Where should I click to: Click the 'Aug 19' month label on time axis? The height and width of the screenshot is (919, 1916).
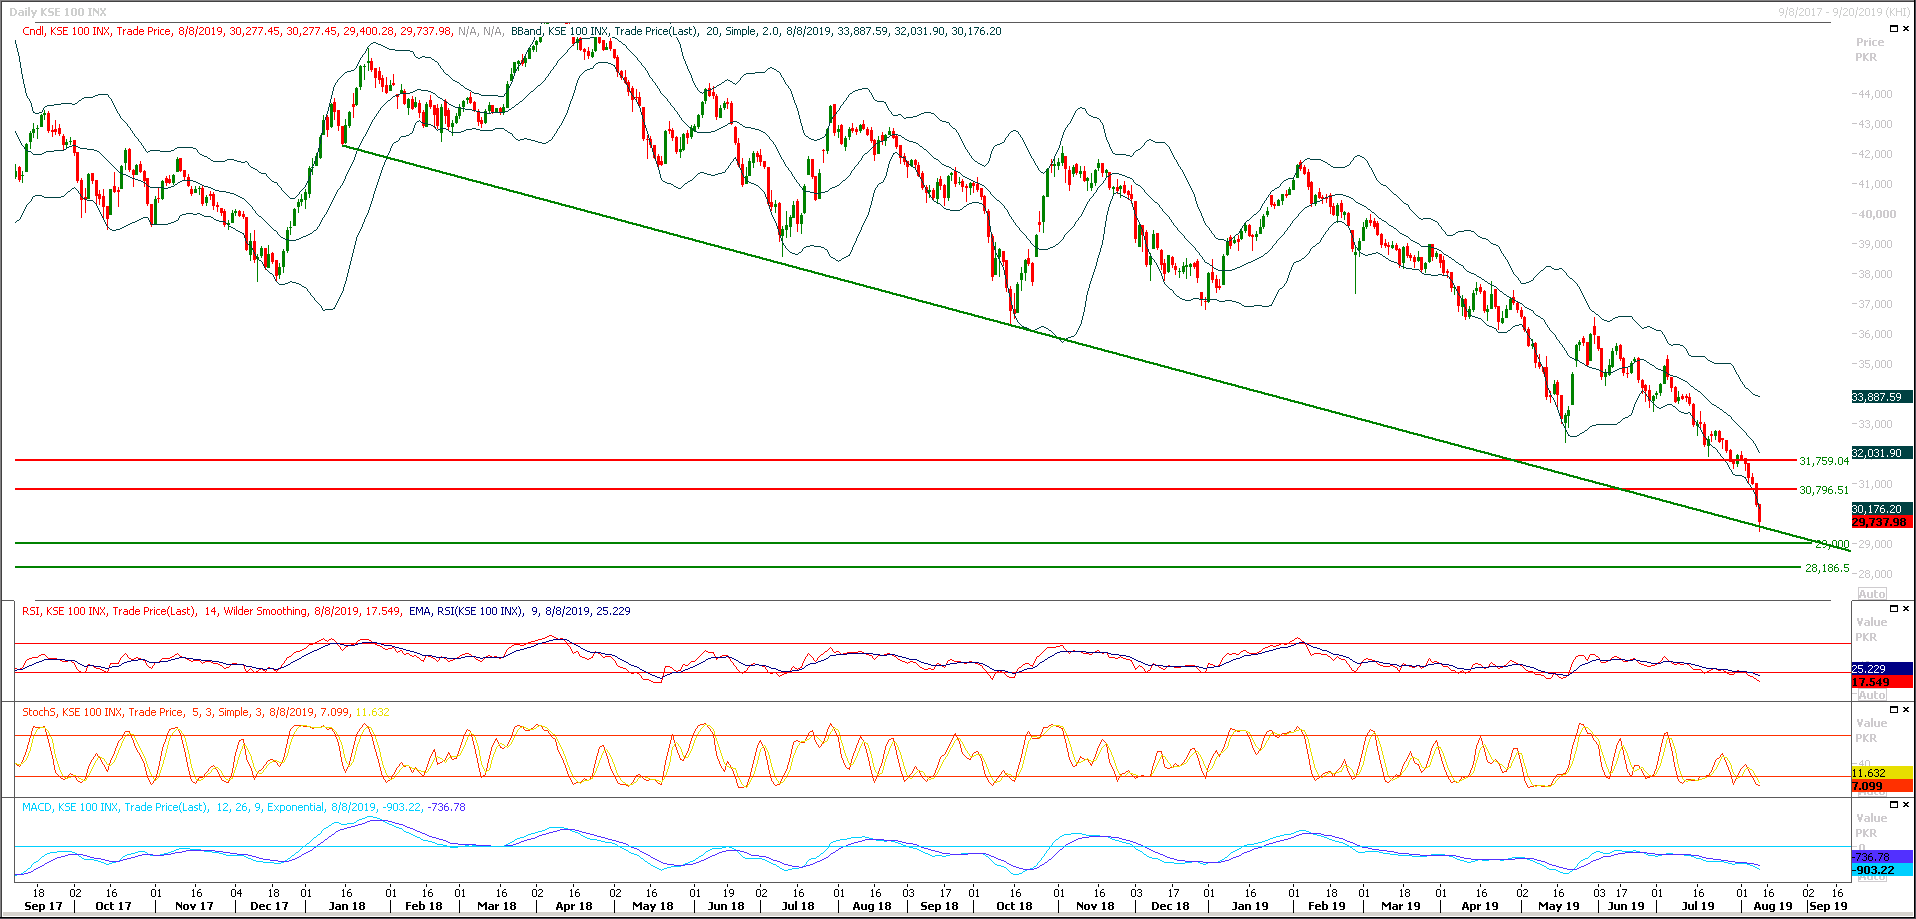pyautogui.click(x=1773, y=906)
